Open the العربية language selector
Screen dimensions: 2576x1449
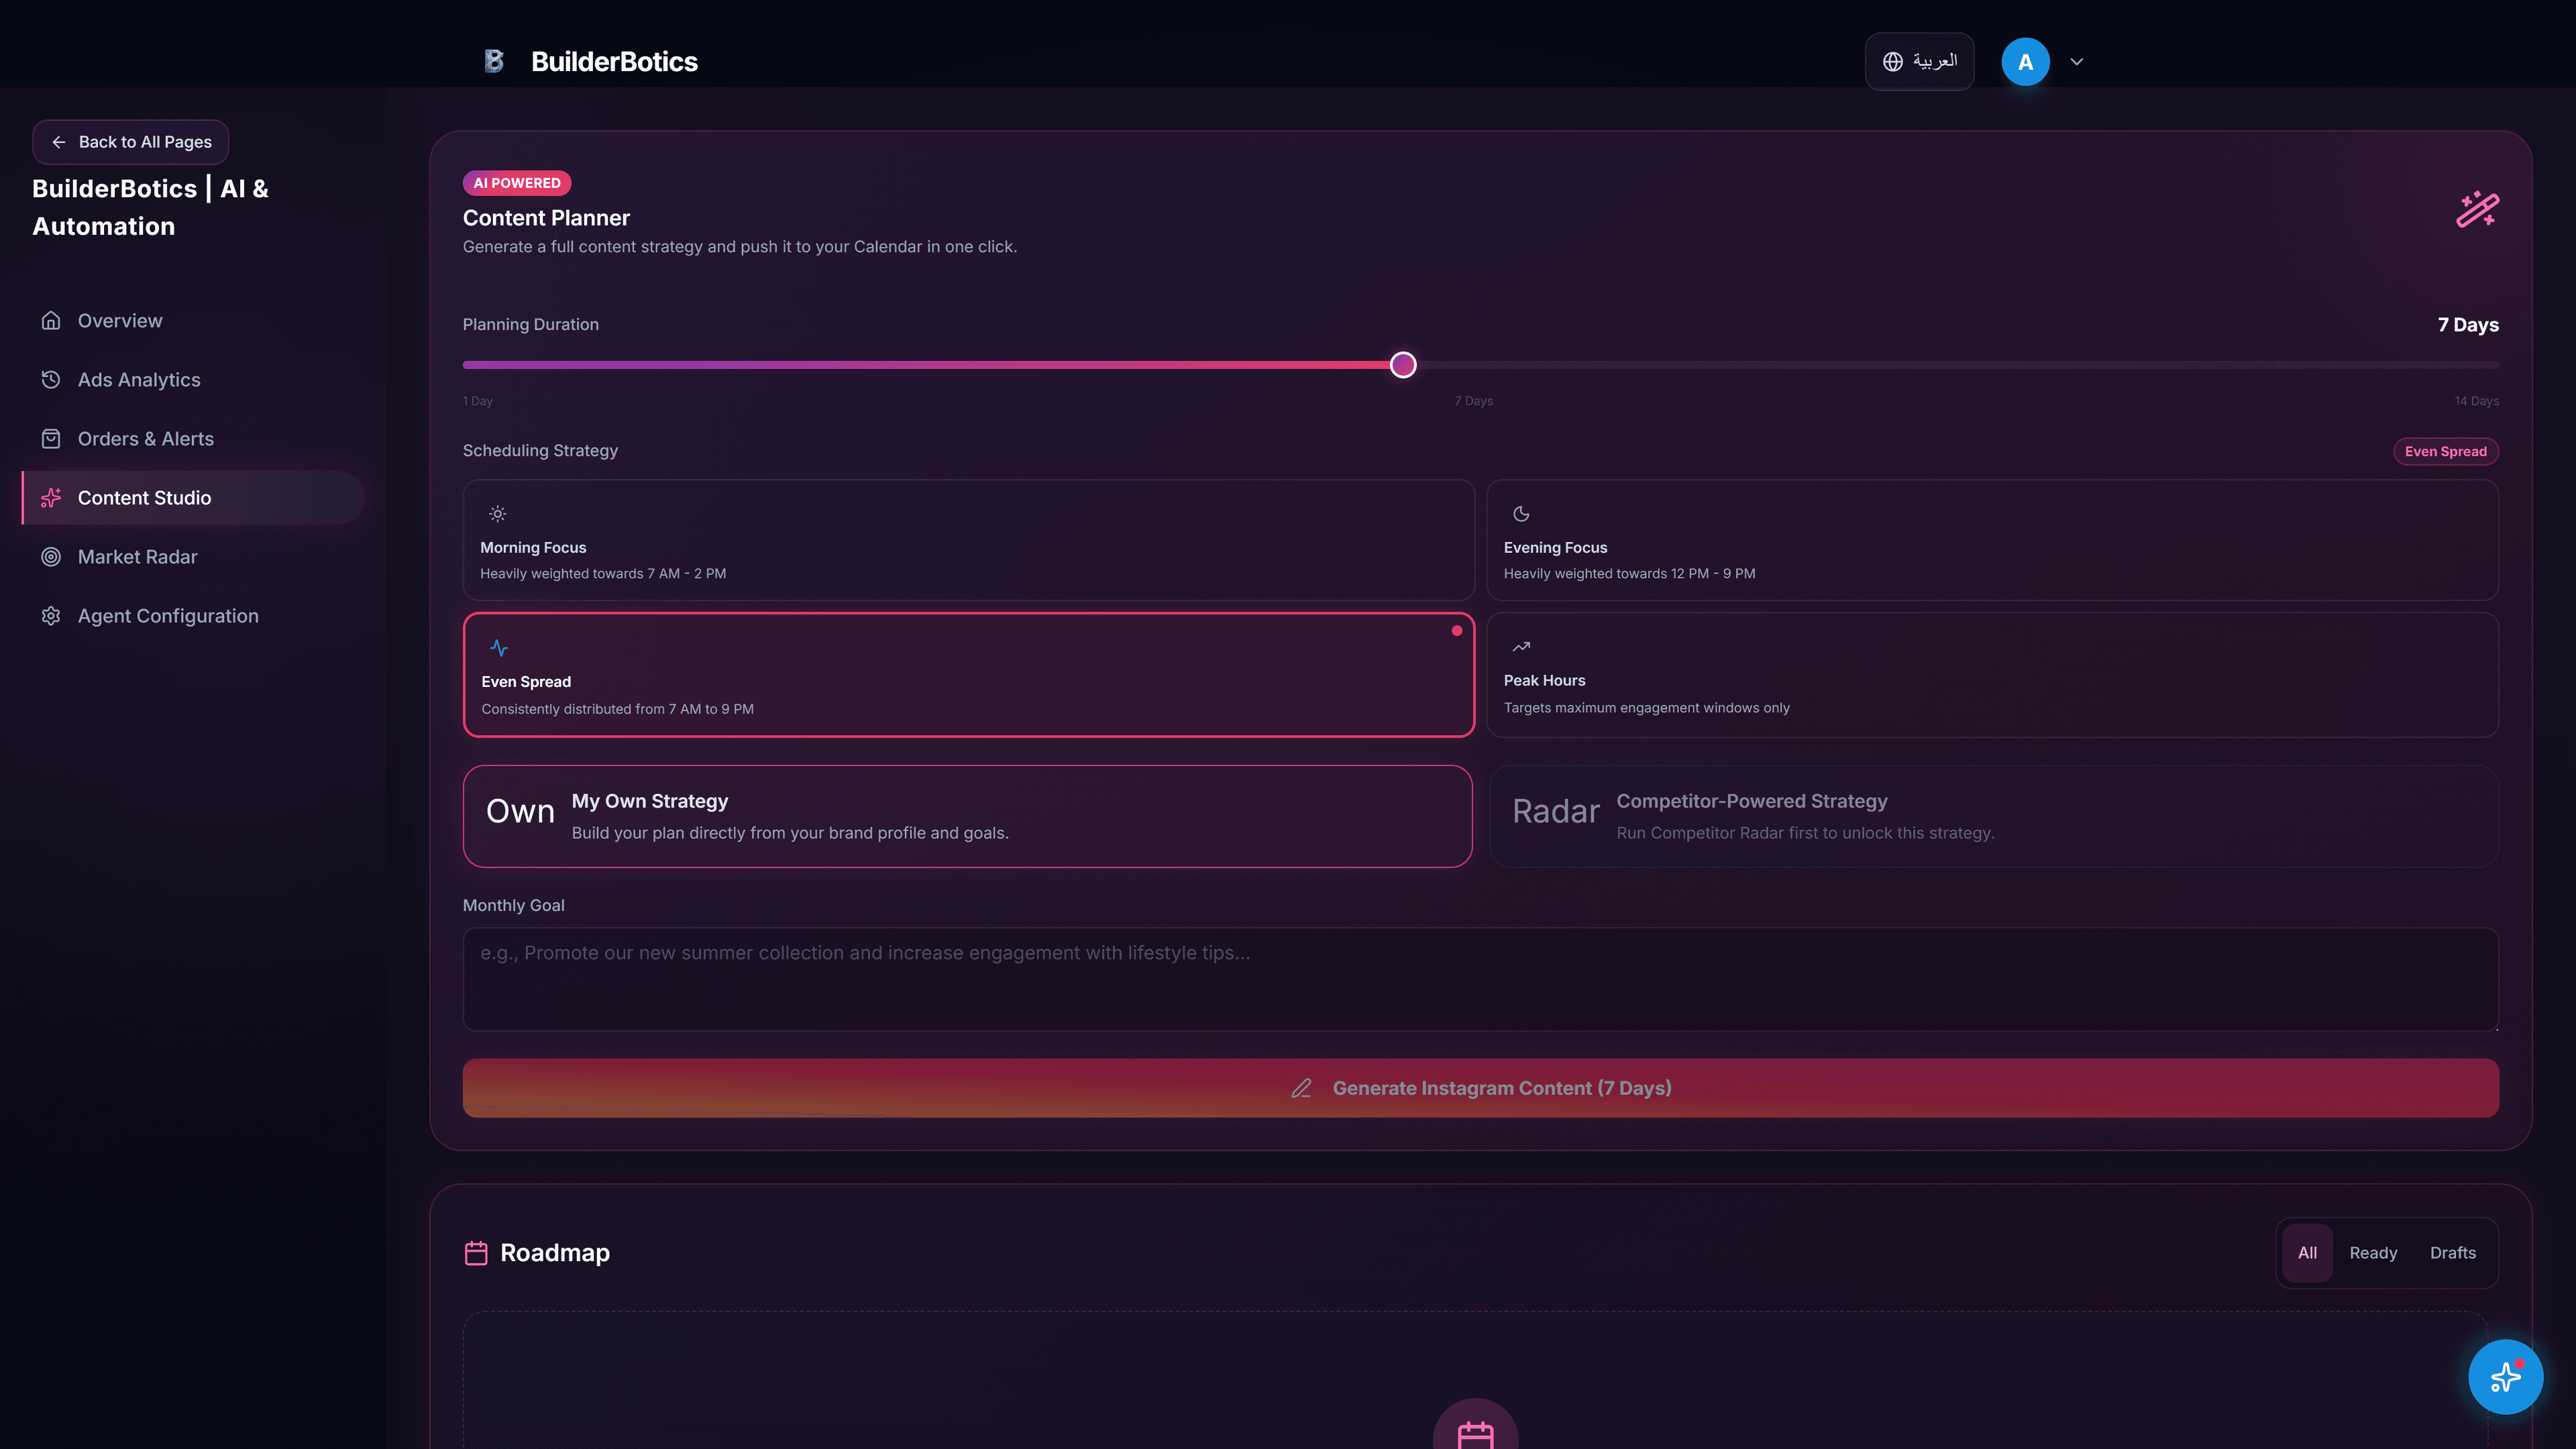tap(1918, 61)
